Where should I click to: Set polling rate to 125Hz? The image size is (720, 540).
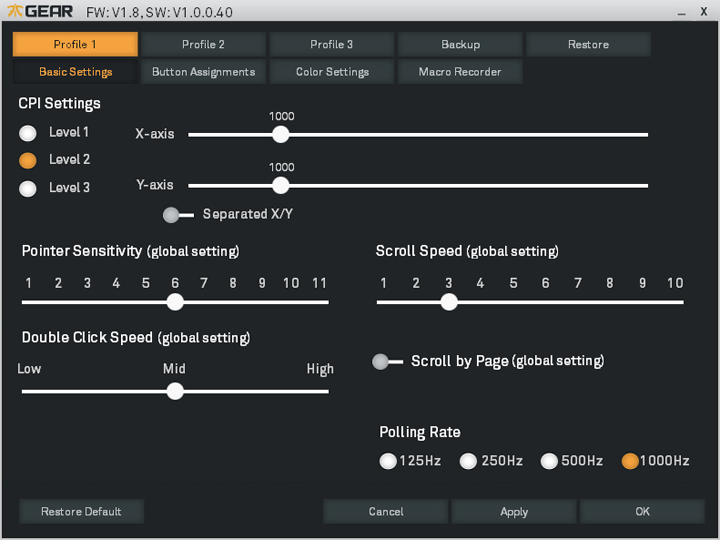tap(388, 461)
